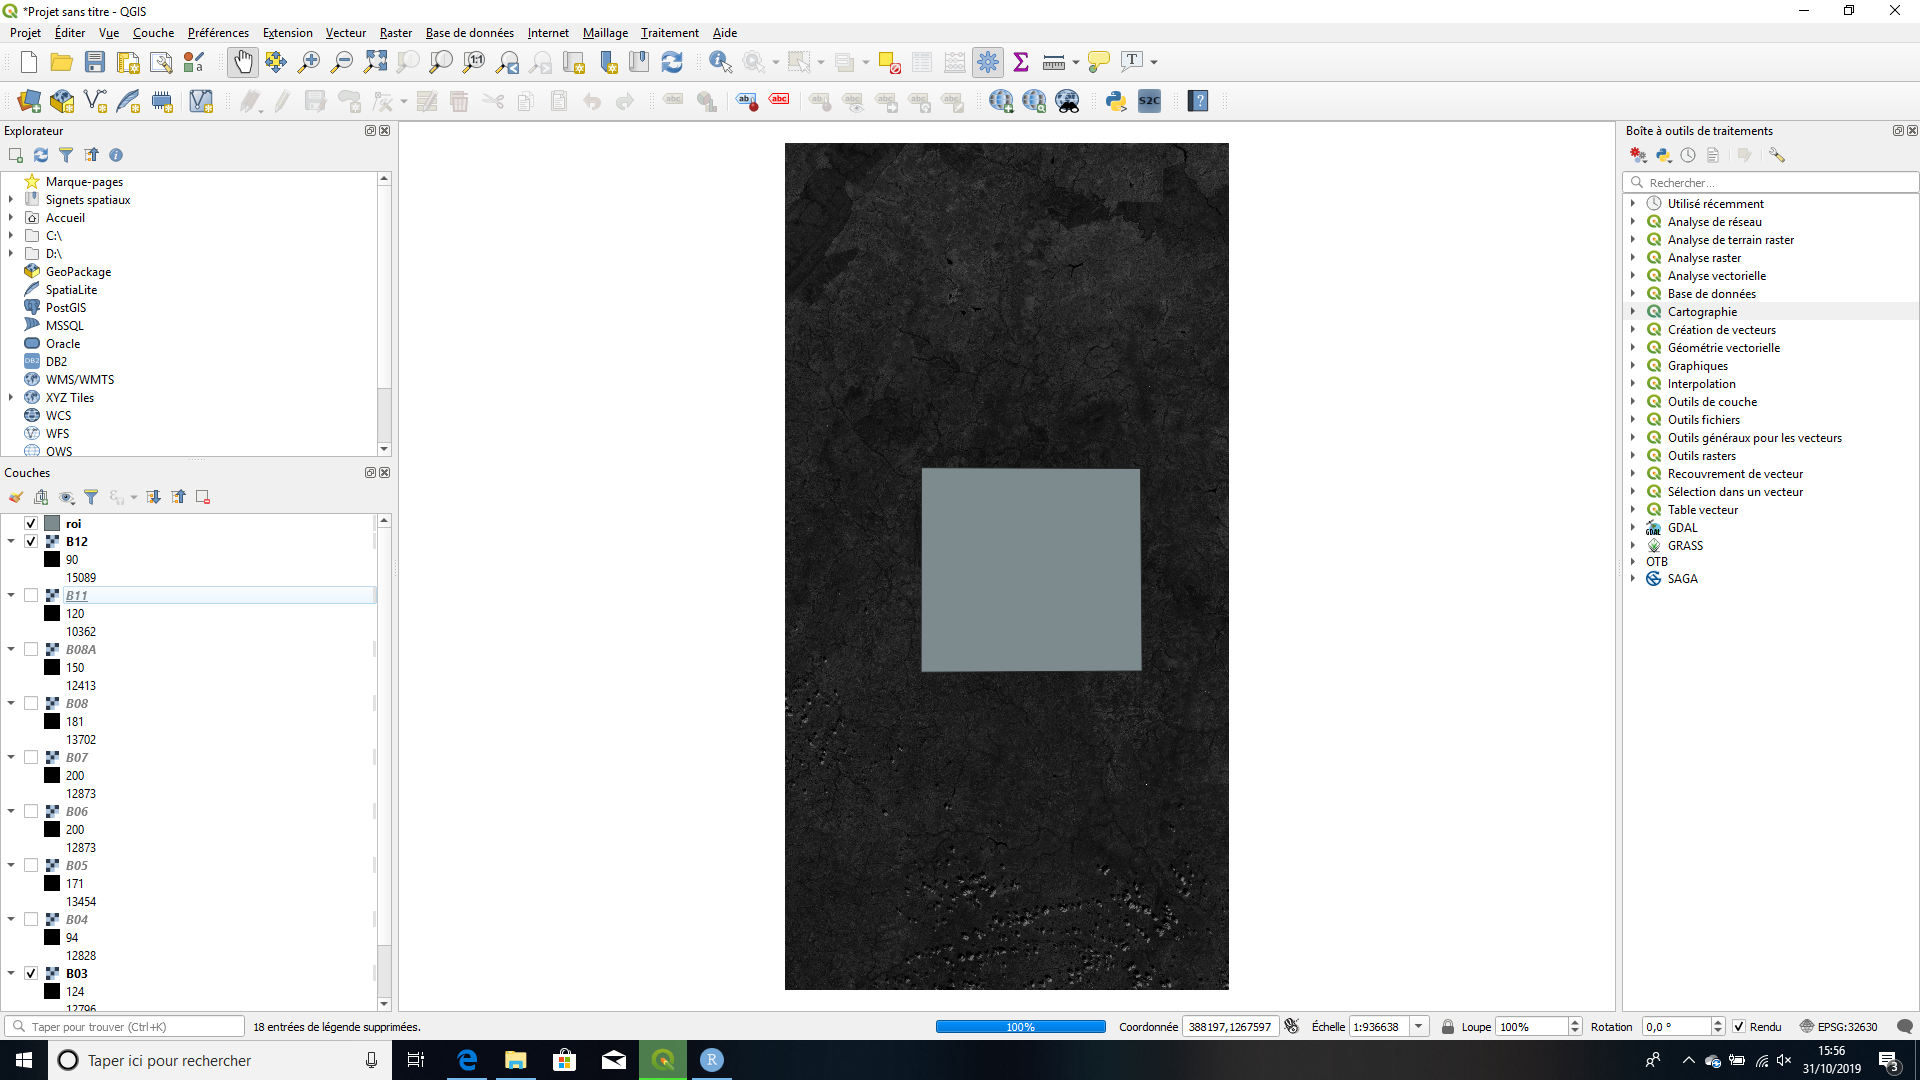The height and width of the screenshot is (1080, 1920).
Task: Click the Coordonnée input field
Action: (x=1230, y=1027)
